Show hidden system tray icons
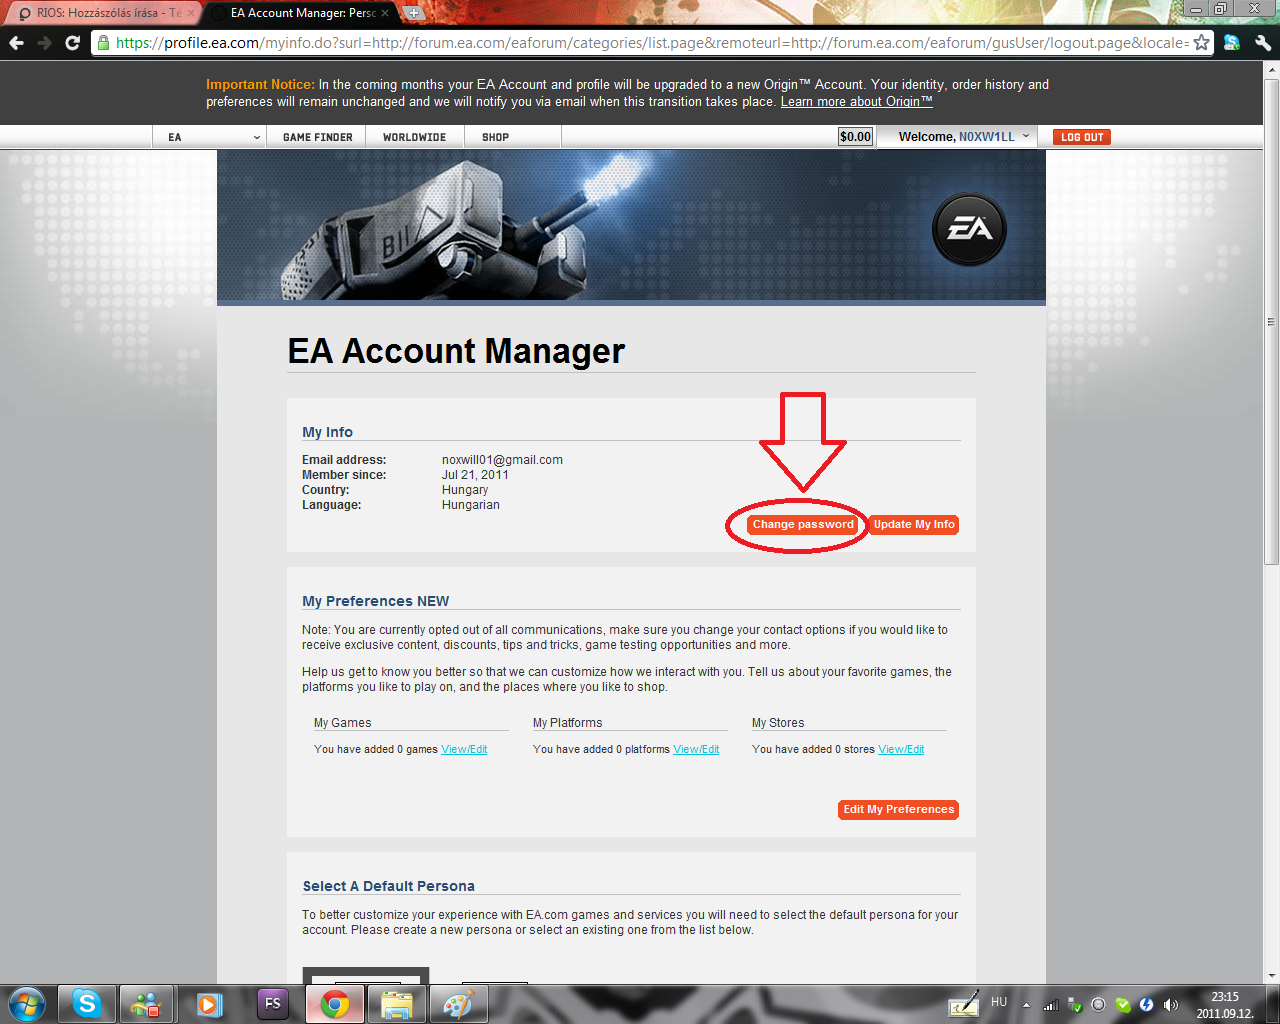The height and width of the screenshot is (1024, 1280). [1026, 1005]
